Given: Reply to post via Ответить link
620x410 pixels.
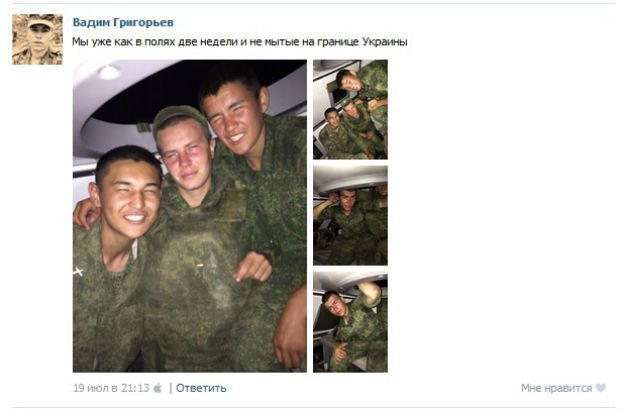Looking at the screenshot, I should (201, 388).
